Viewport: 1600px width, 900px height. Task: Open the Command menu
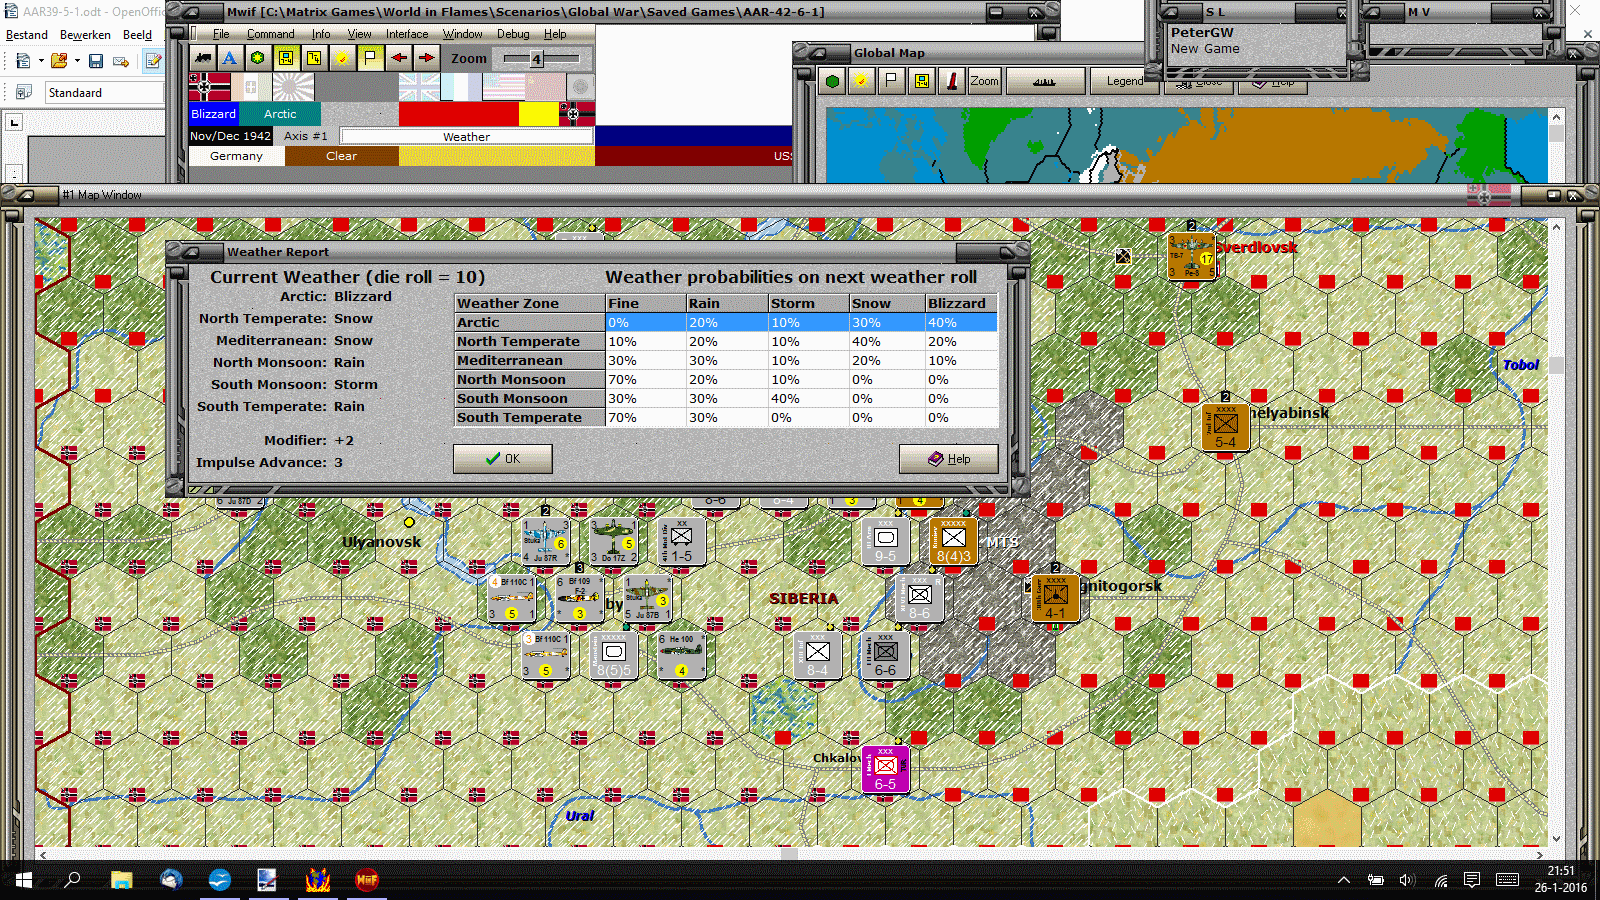(270, 34)
